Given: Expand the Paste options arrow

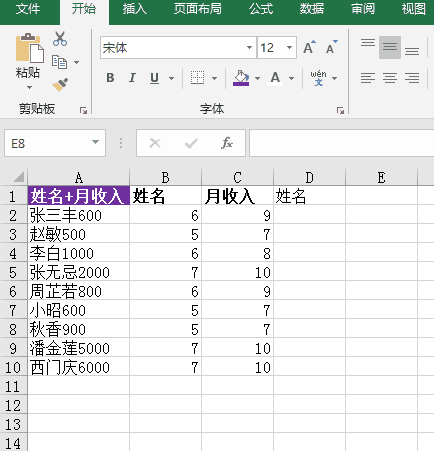Looking at the screenshot, I should [x=29, y=87].
